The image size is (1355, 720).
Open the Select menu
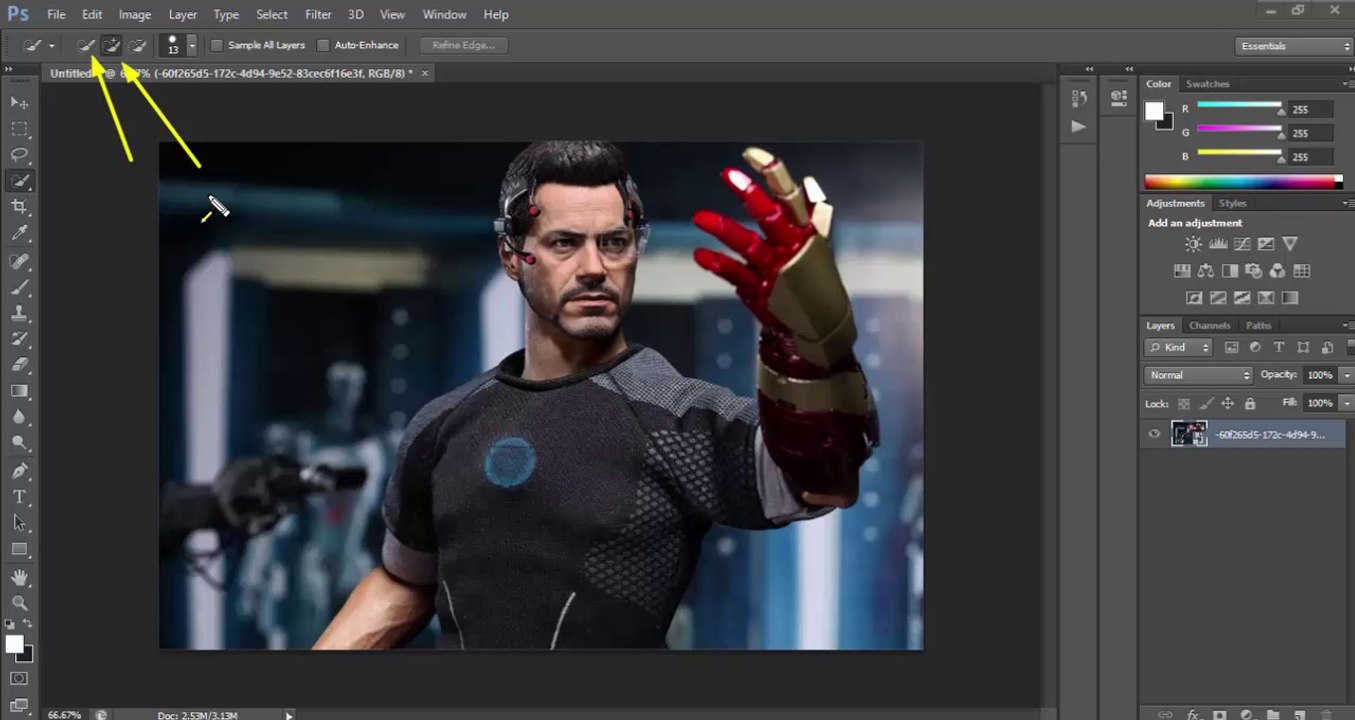pyautogui.click(x=272, y=14)
